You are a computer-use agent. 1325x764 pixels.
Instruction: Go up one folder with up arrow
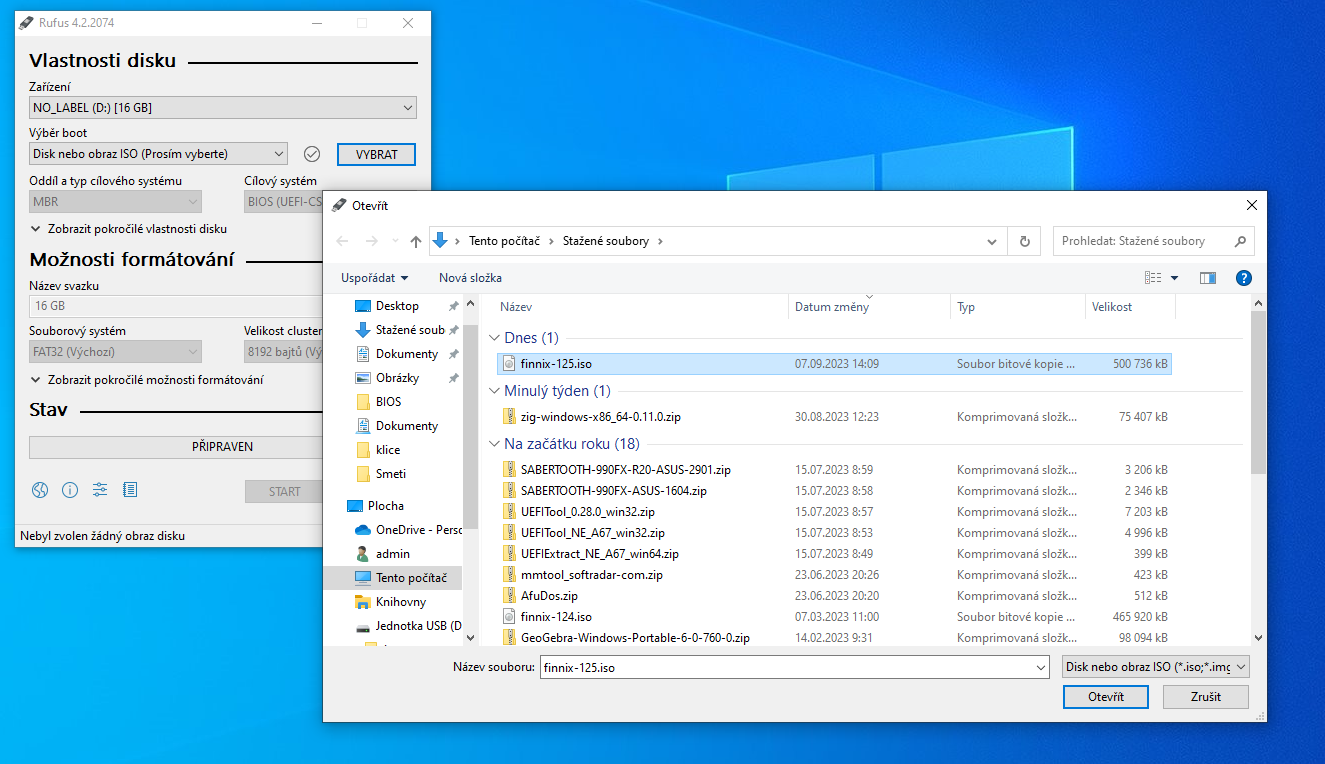pyautogui.click(x=416, y=241)
